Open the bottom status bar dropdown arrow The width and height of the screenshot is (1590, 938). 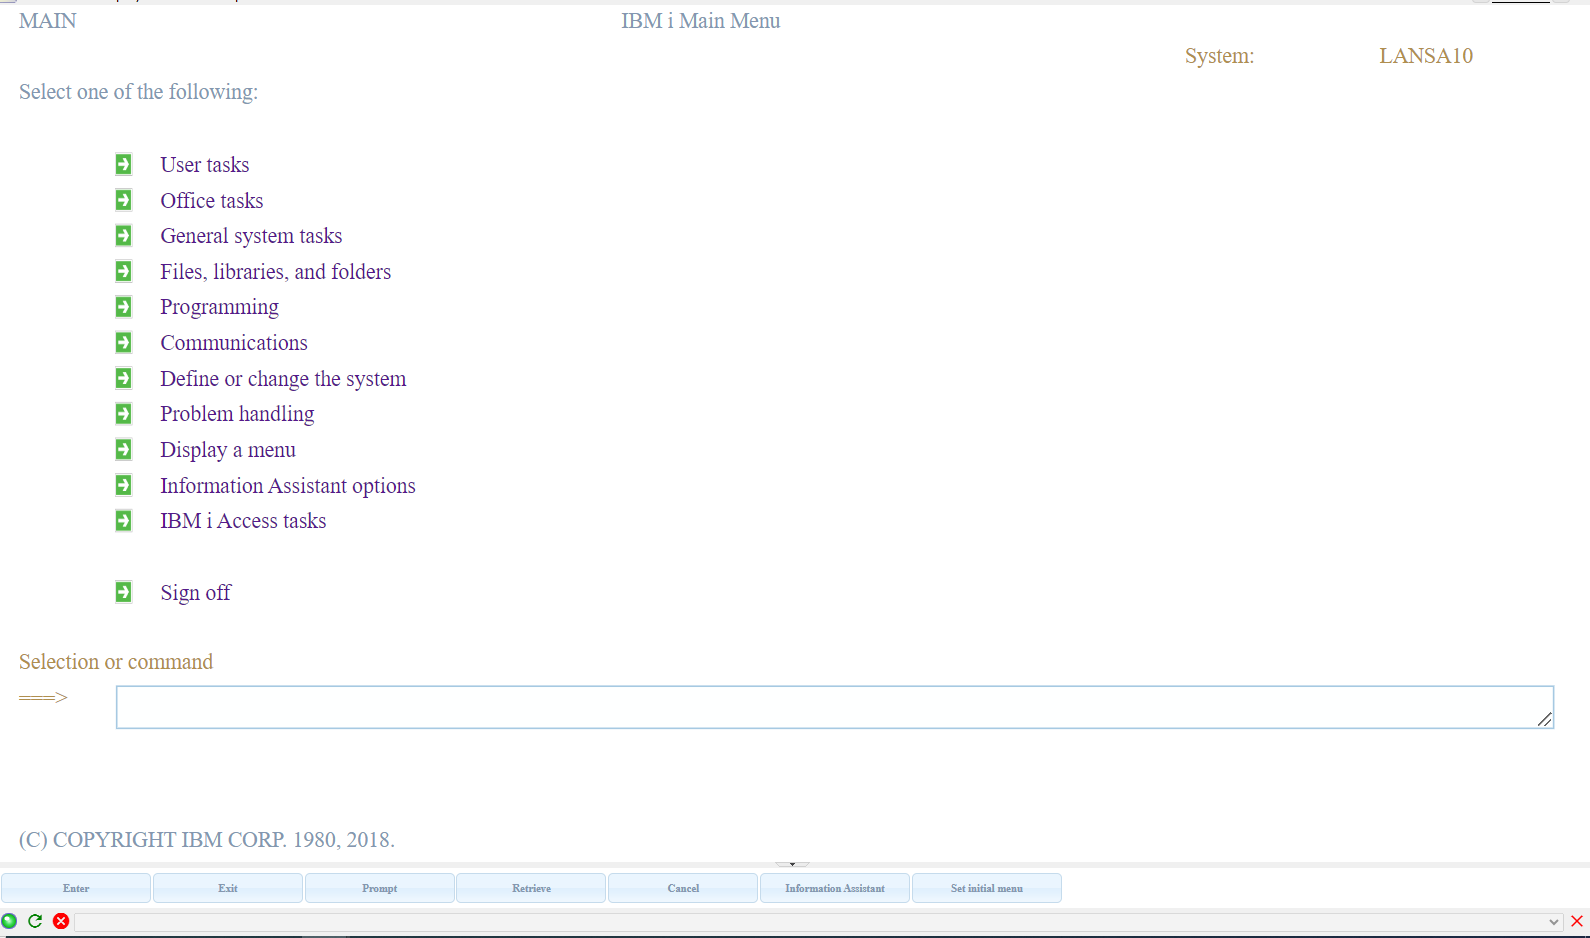tap(1553, 922)
